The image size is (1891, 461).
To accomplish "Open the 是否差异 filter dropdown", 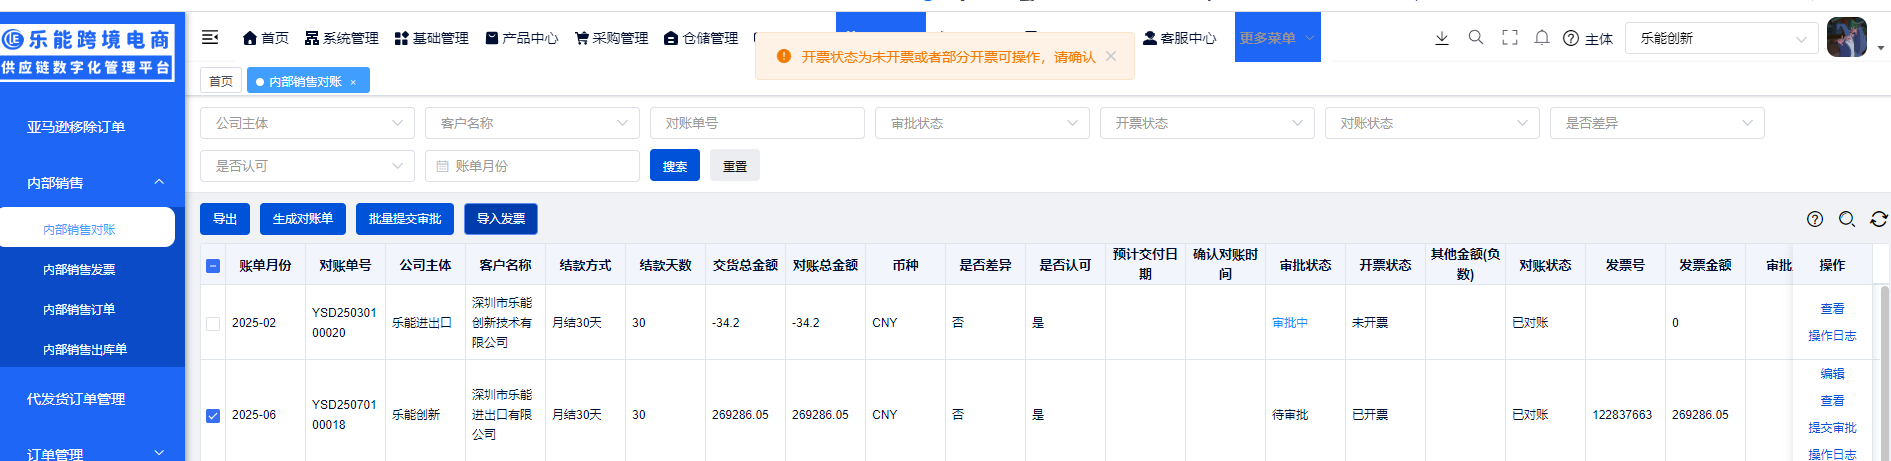I will 1657,123.
